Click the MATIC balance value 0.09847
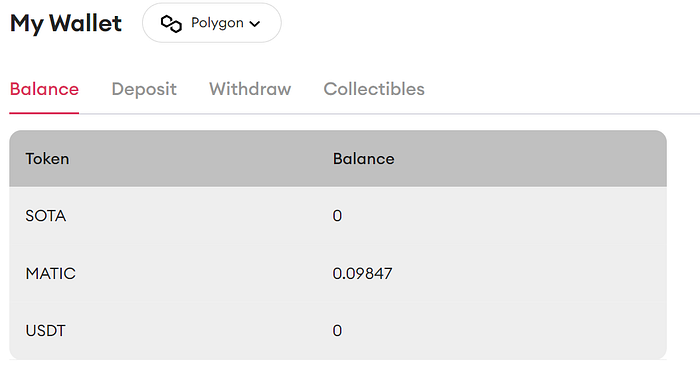This screenshot has height=376, width=700. (x=362, y=273)
